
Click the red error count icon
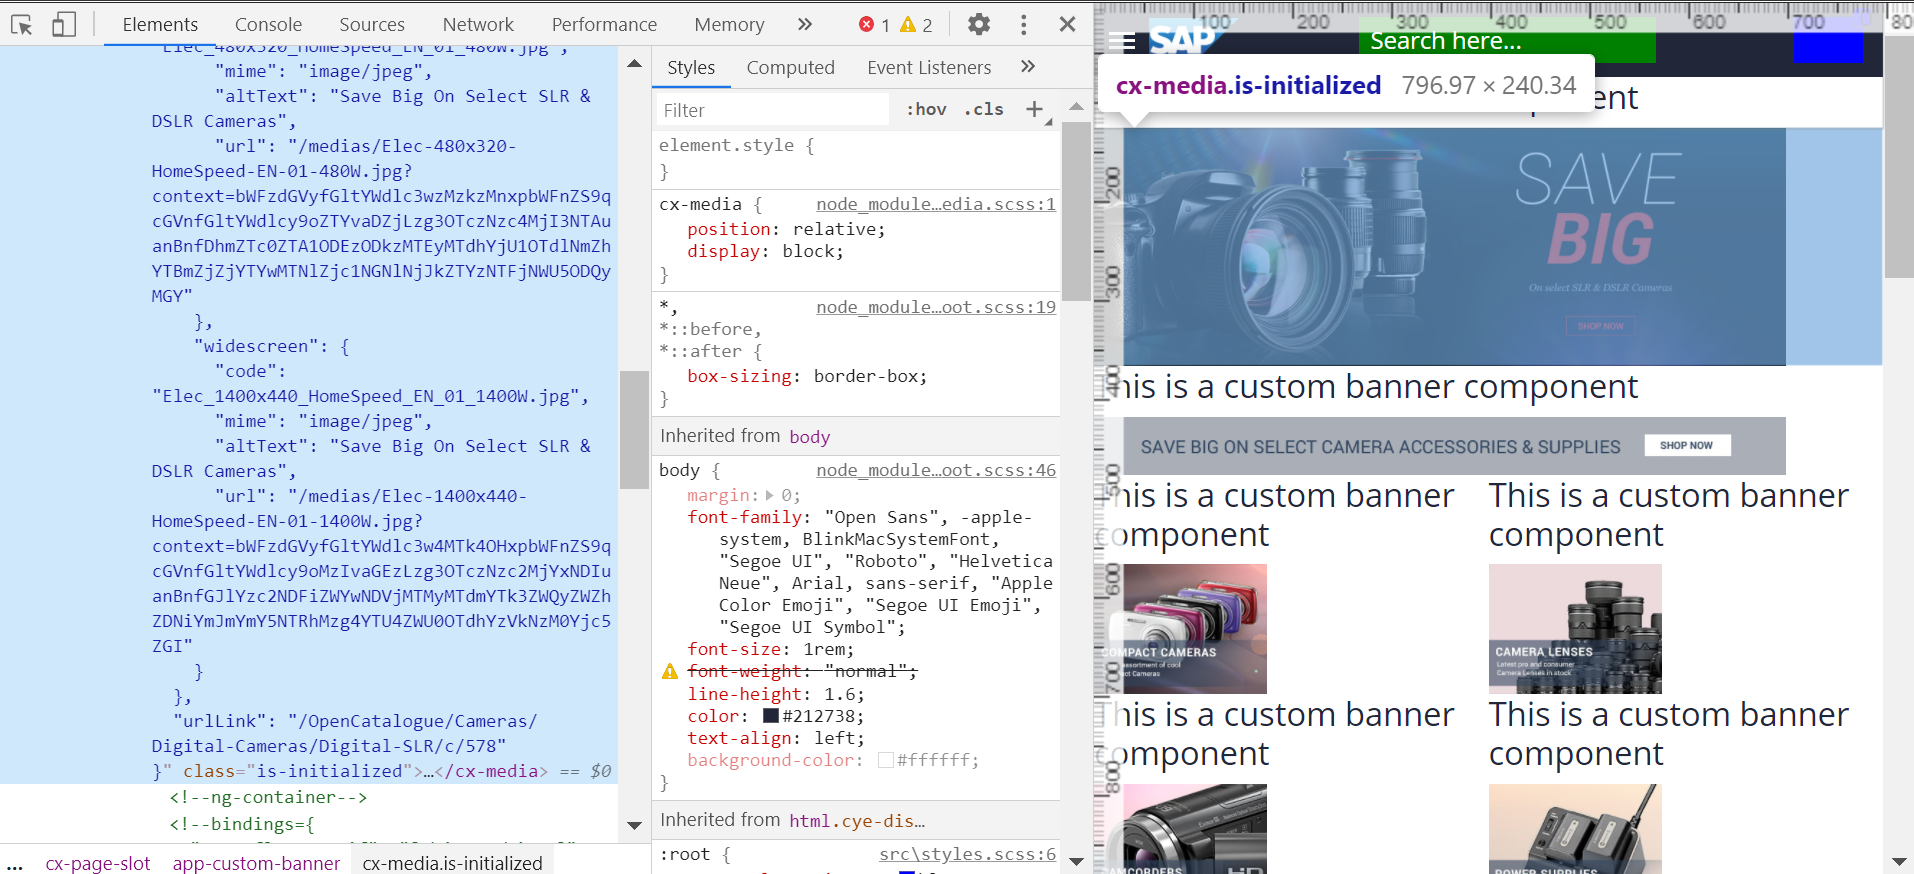pos(866,24)
